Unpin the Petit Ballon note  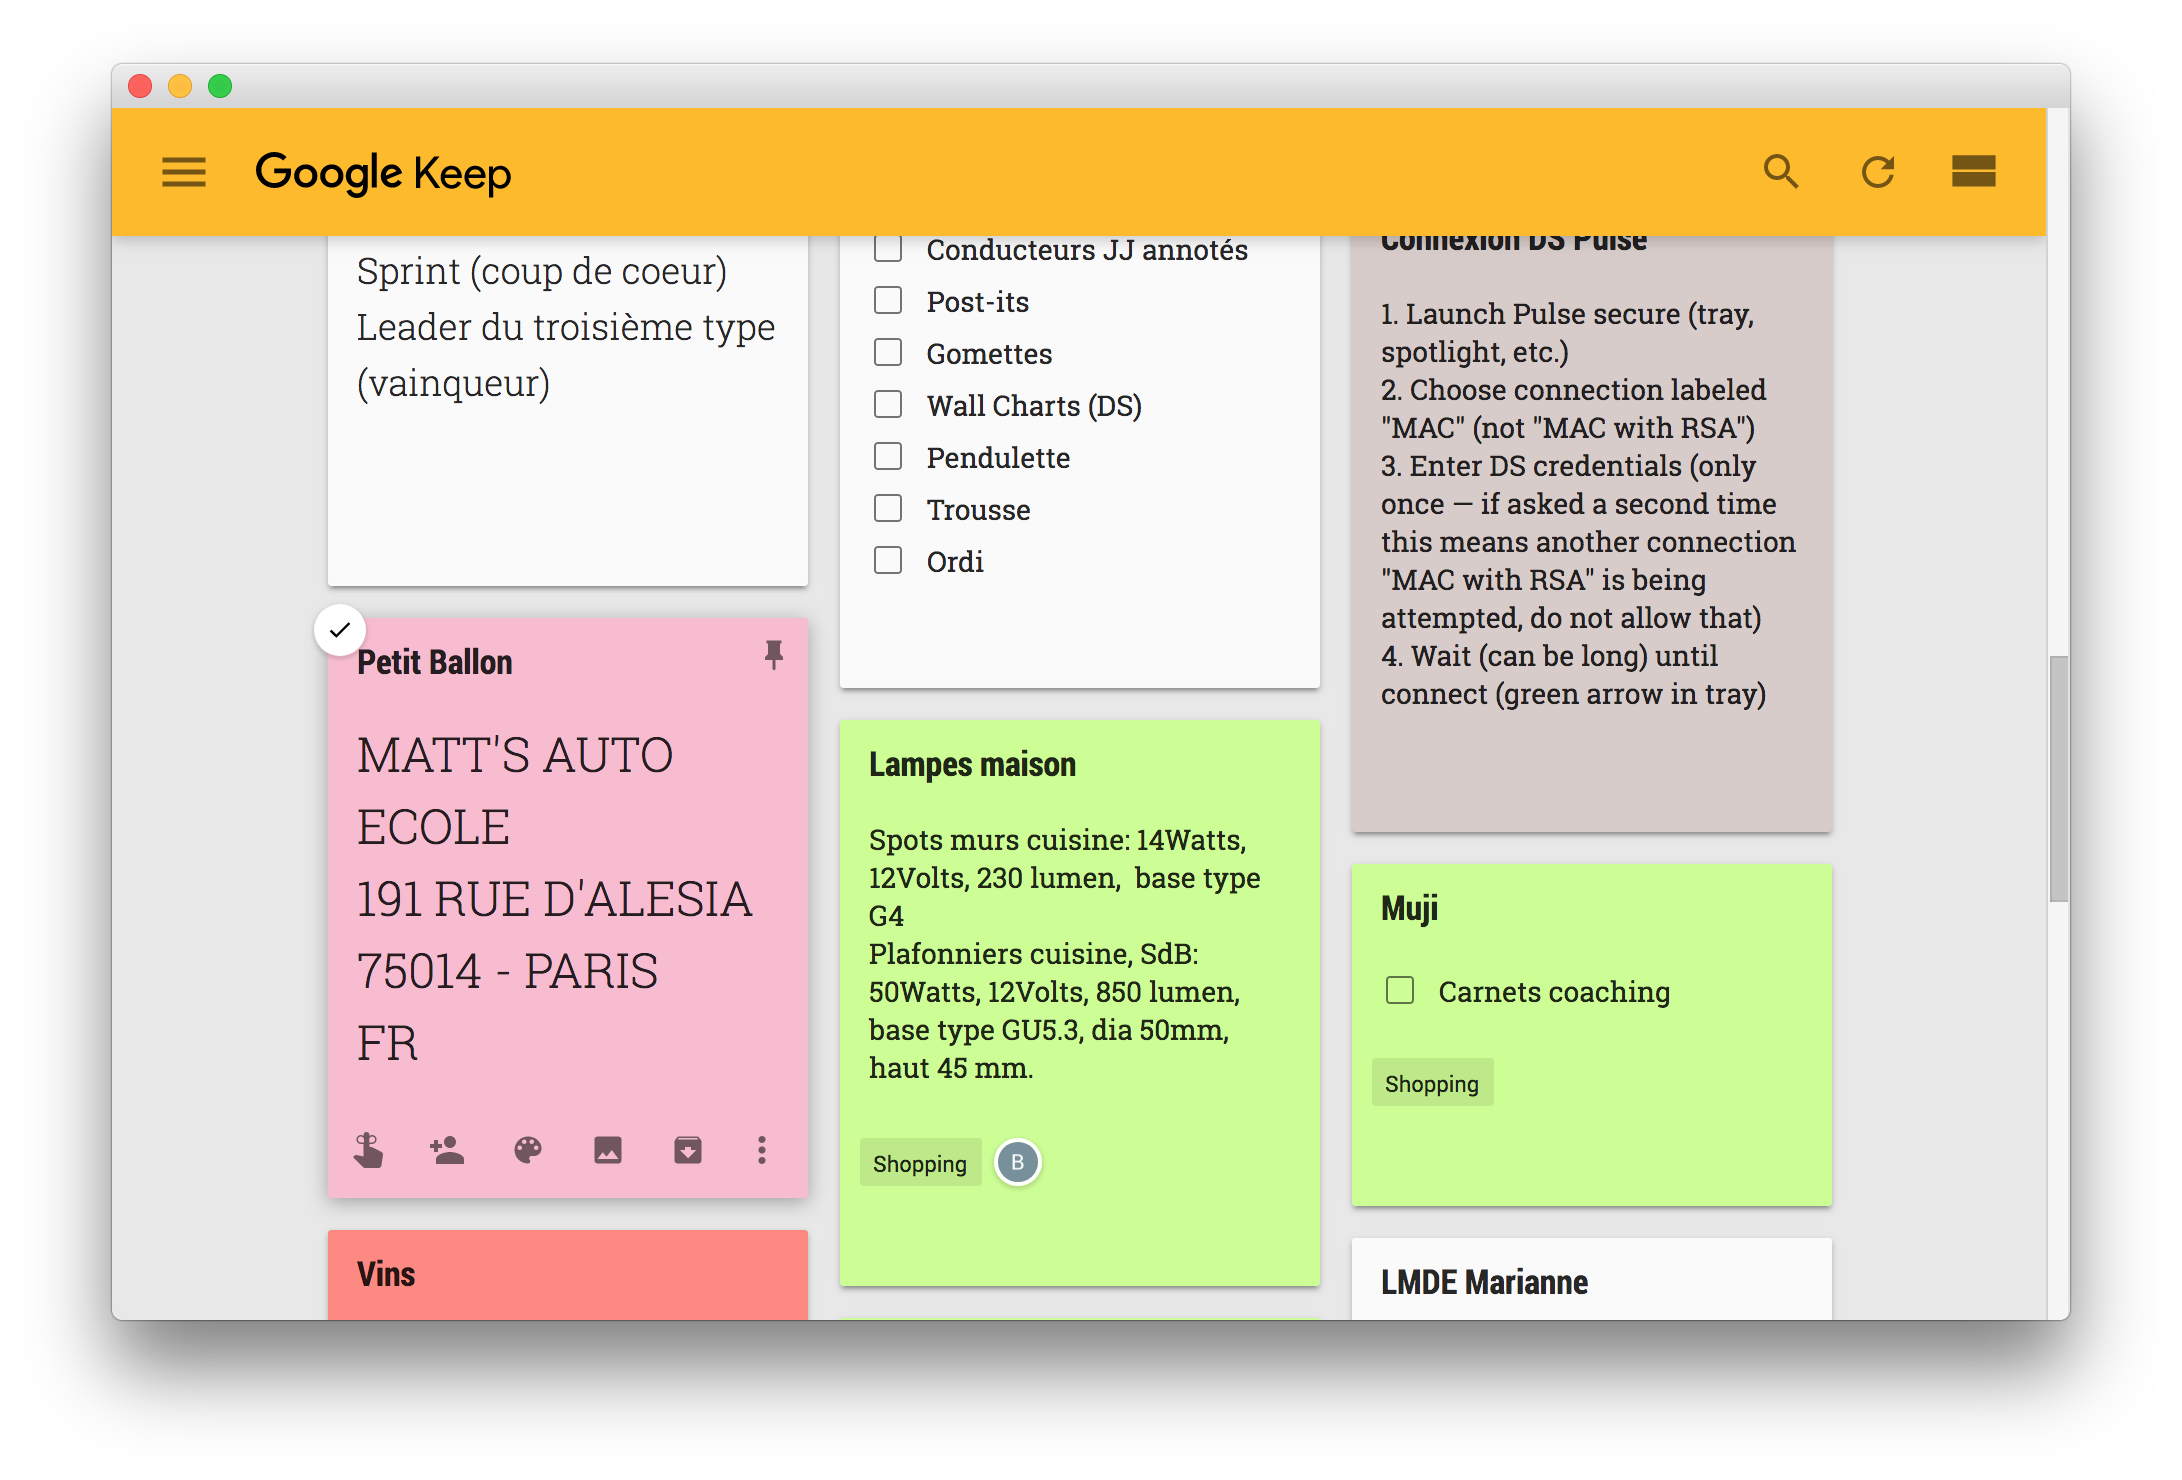pos(773,655)
